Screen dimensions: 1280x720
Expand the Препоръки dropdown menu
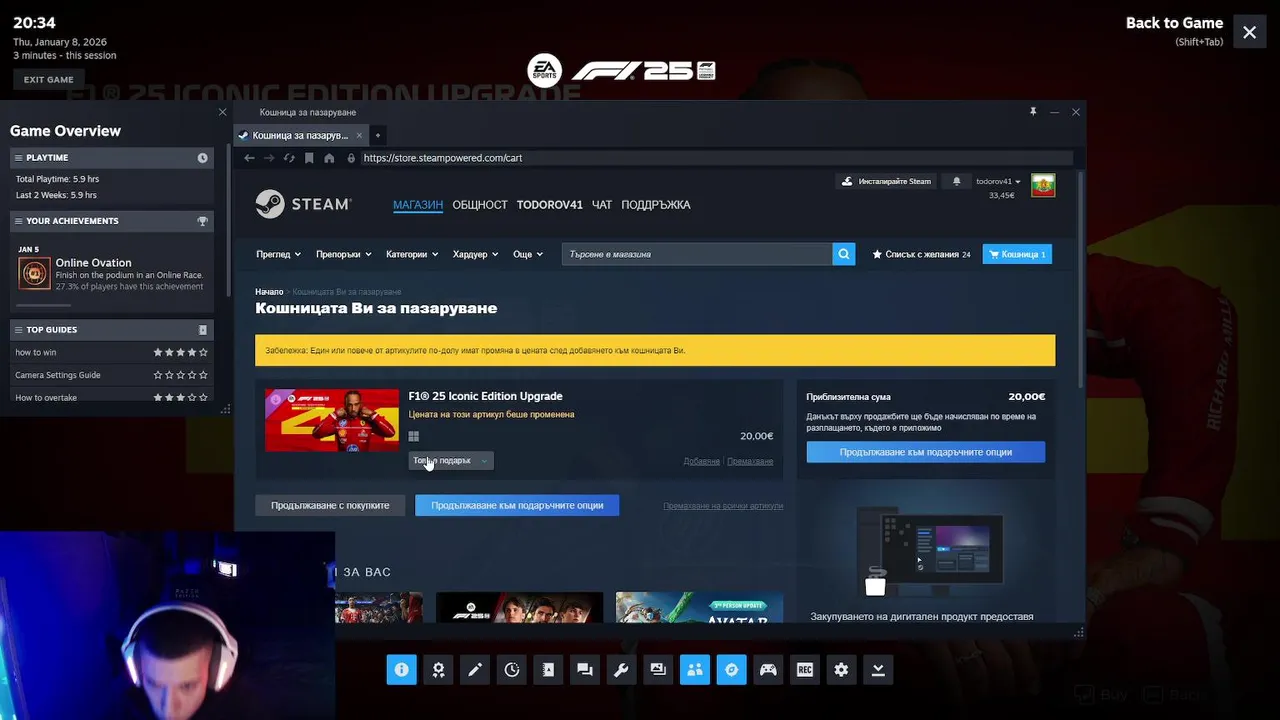point(343,254)
